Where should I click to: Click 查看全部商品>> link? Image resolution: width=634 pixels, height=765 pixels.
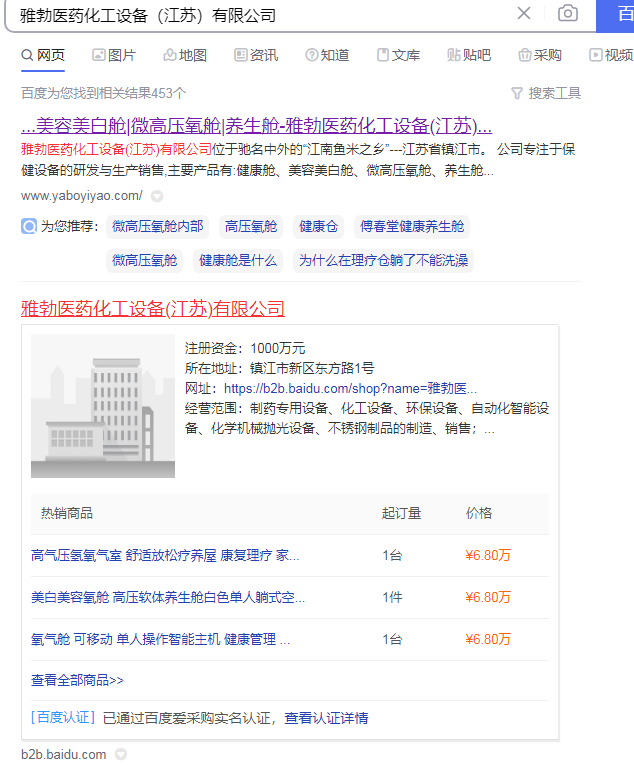click(x=77, y=681)
